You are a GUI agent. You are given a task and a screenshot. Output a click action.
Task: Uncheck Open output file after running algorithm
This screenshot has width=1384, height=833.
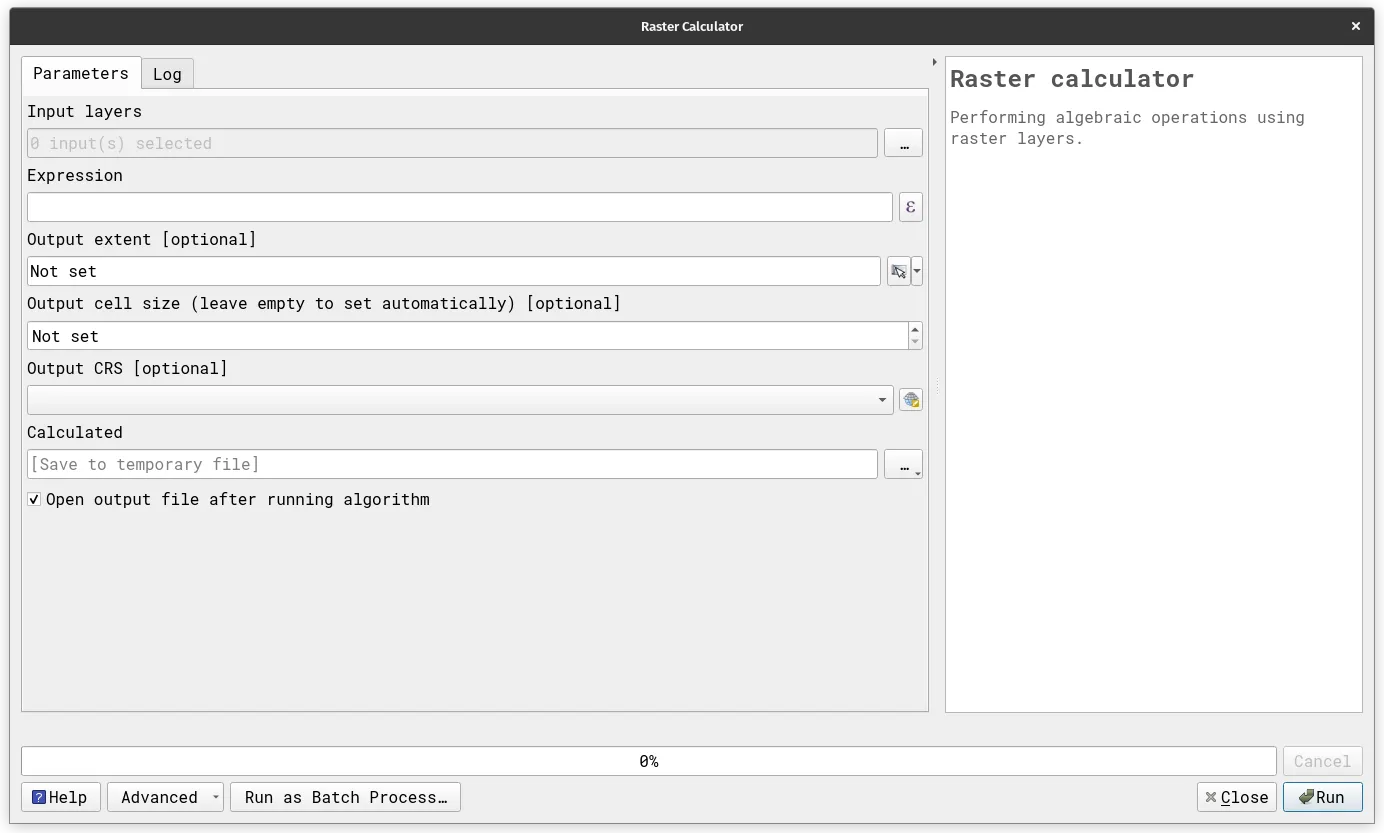[33, 499]
